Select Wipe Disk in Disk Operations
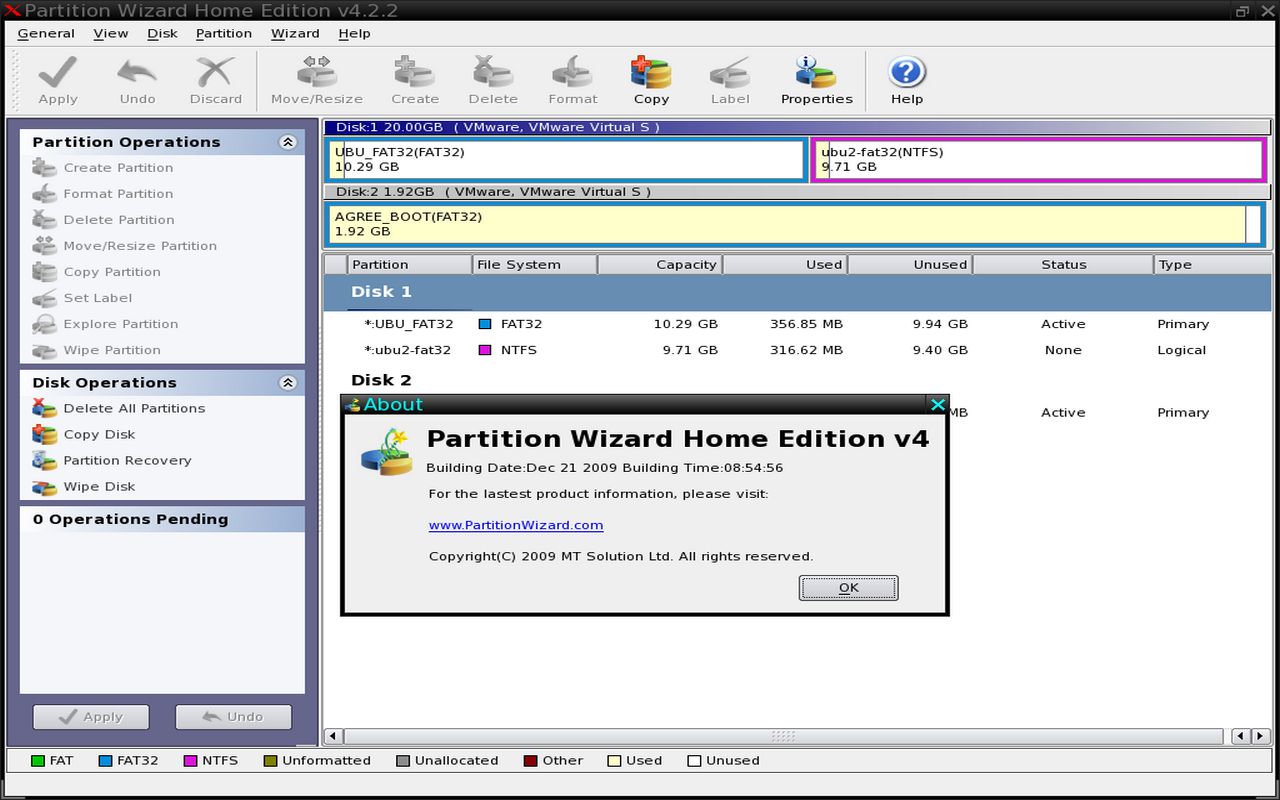This screenshot has height=800, width=1280. pos(99,486)
